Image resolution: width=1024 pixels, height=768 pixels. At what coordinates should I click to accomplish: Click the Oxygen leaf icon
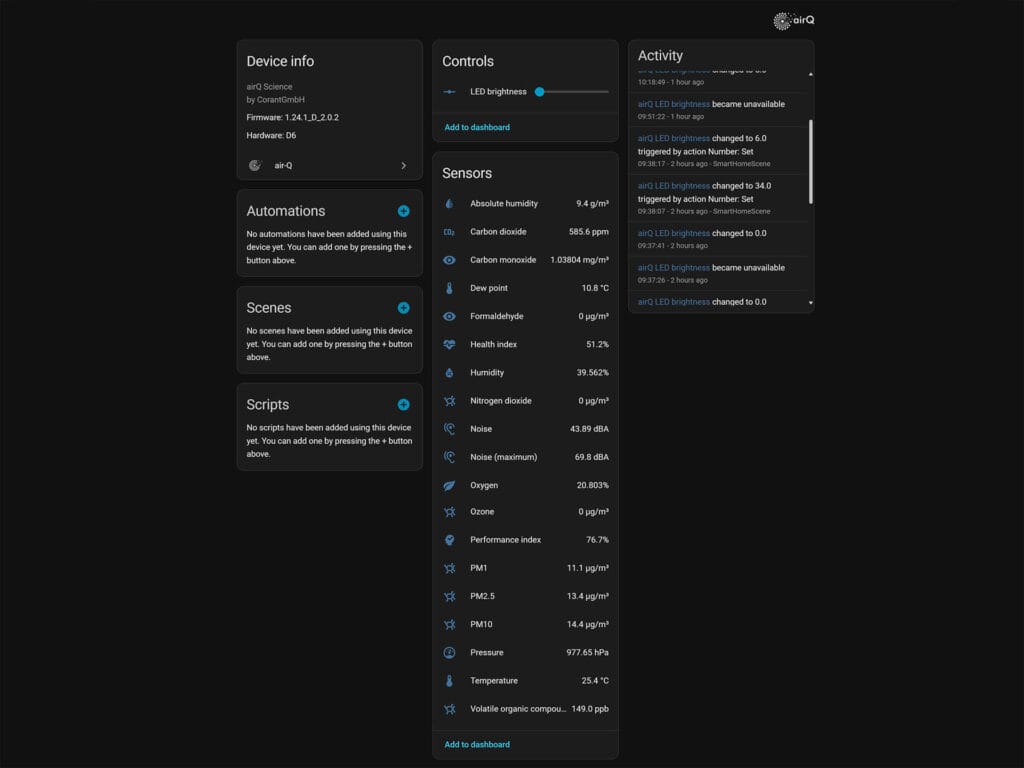click(x=449, y=486)
